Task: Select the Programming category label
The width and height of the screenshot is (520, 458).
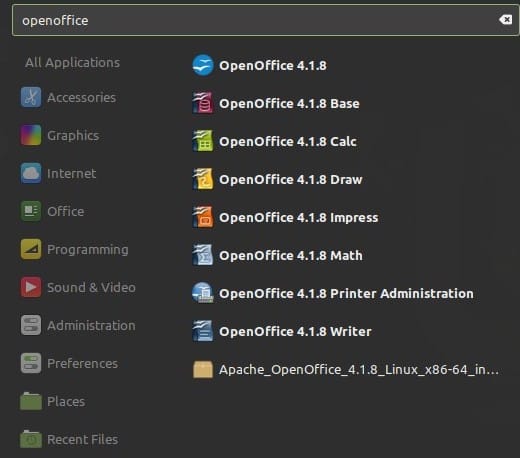Action: tap(88, 250)
